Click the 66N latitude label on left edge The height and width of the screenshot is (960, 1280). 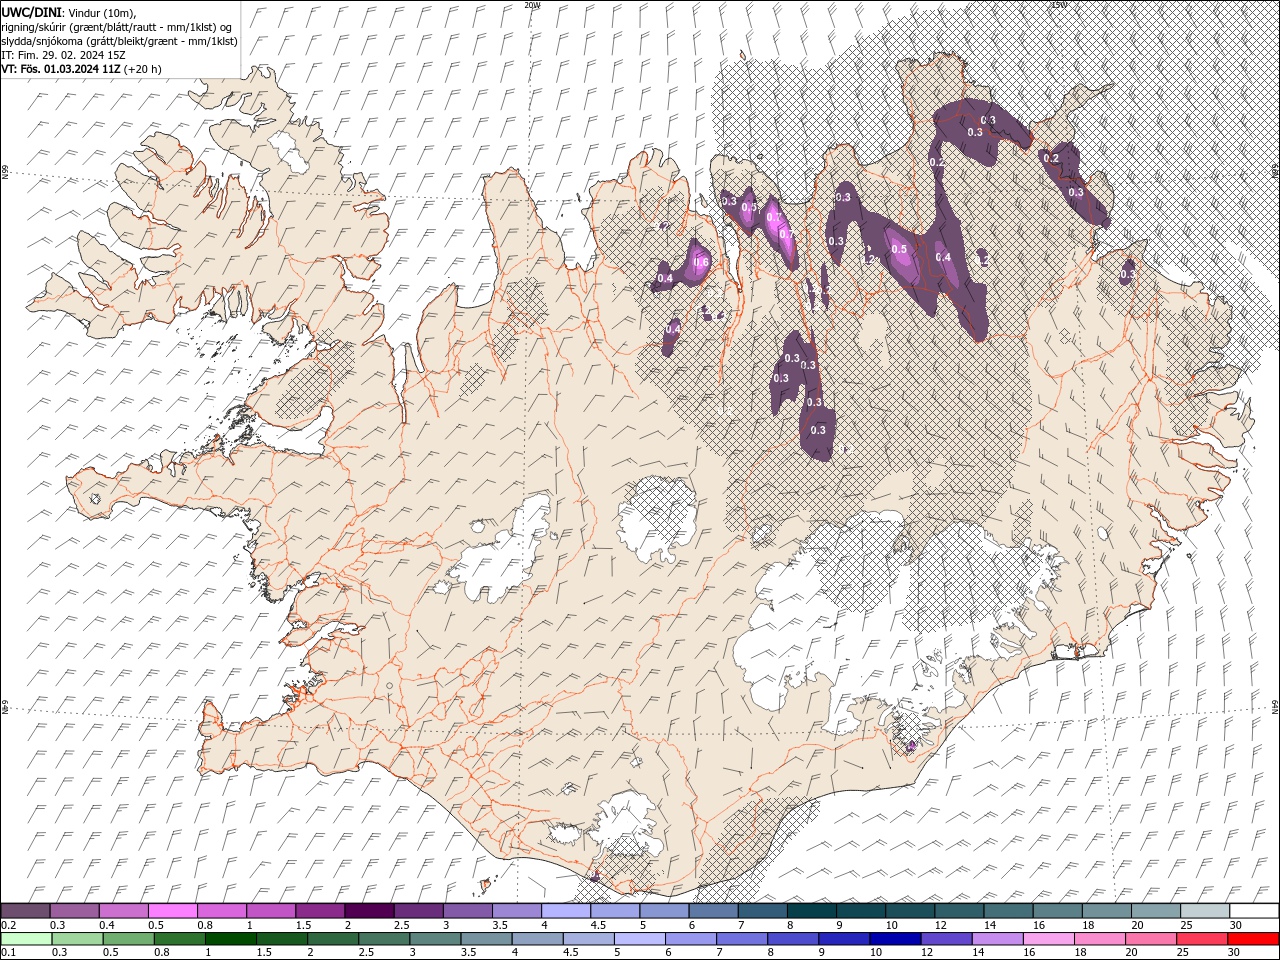click(x=5, y=173)
